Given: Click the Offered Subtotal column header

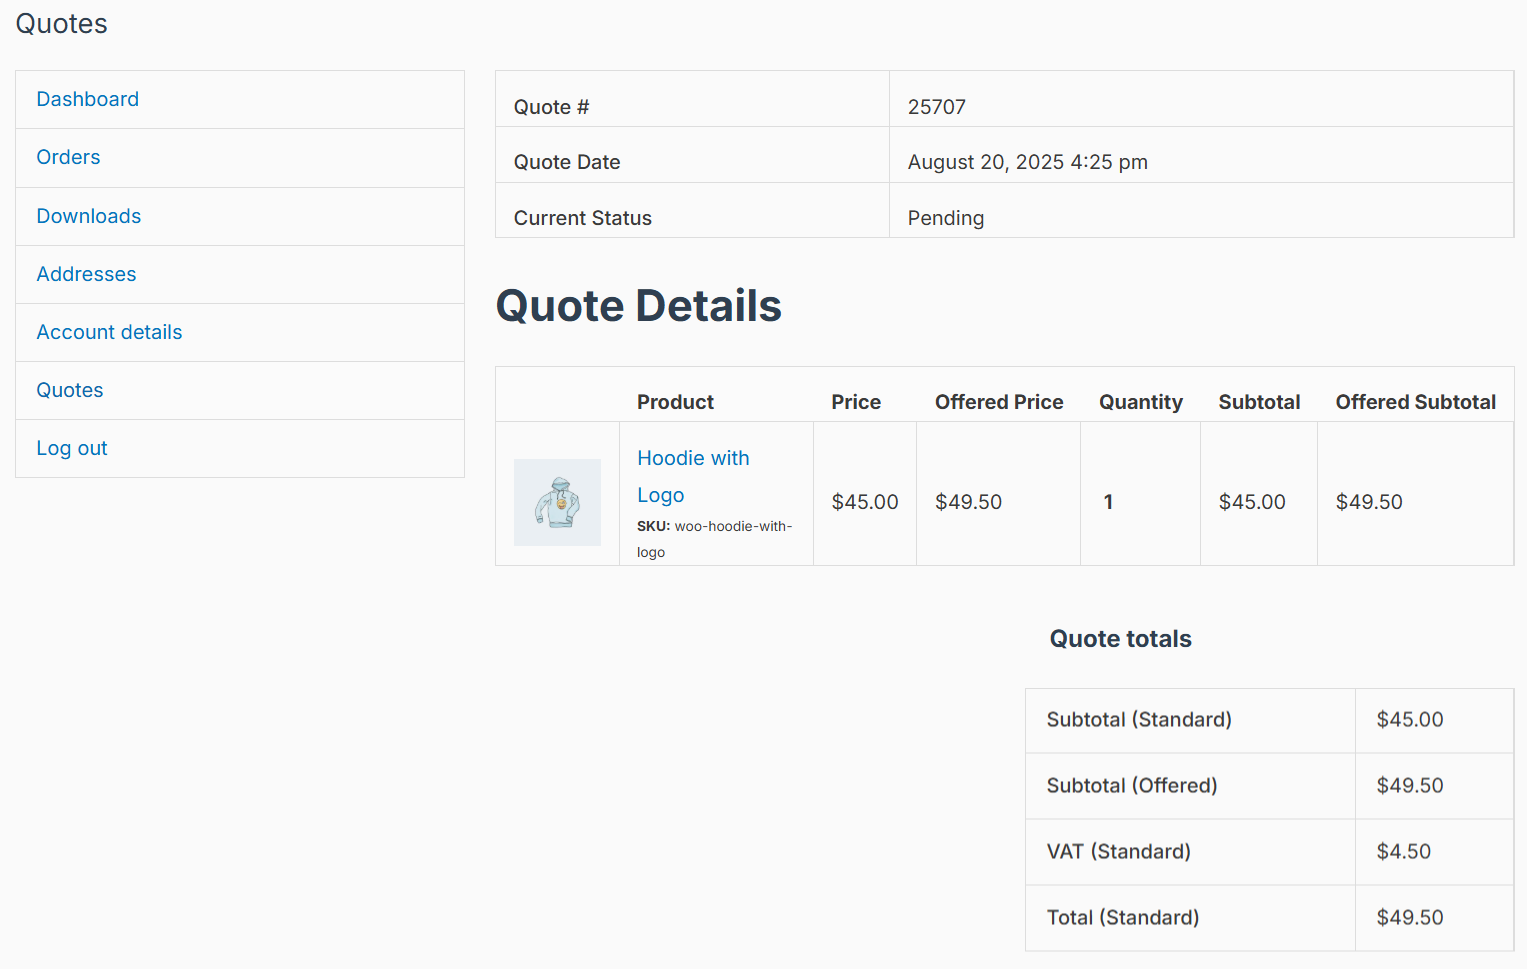Looking at the screenshot, I should pos(1416,402).
